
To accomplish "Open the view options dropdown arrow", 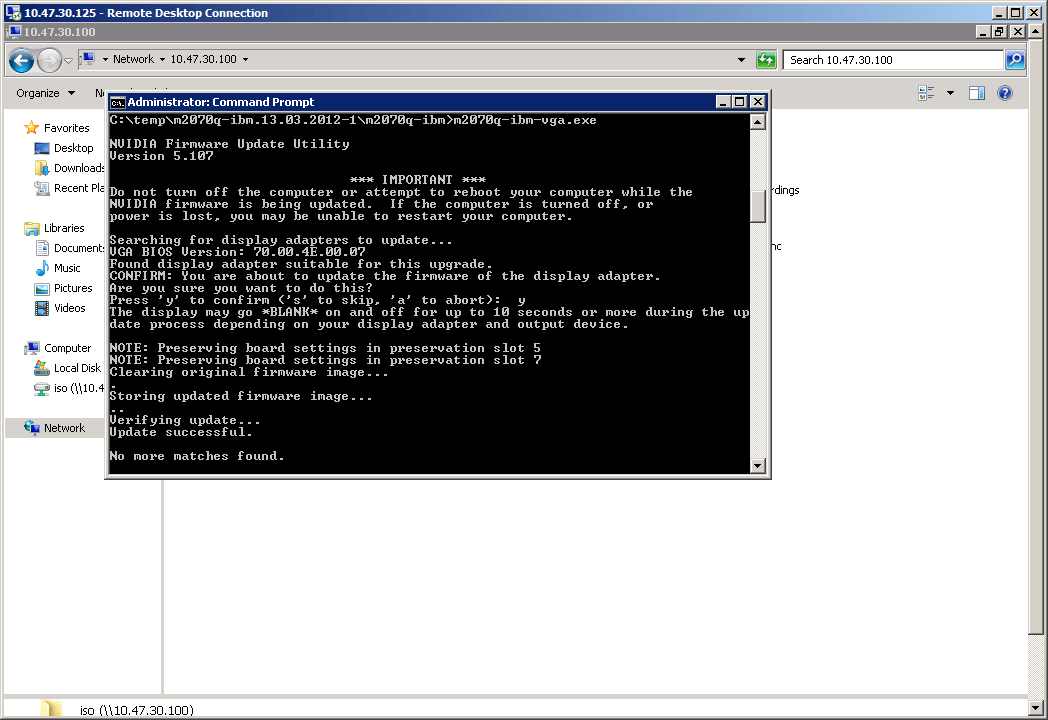I will [x=950, y=94].
